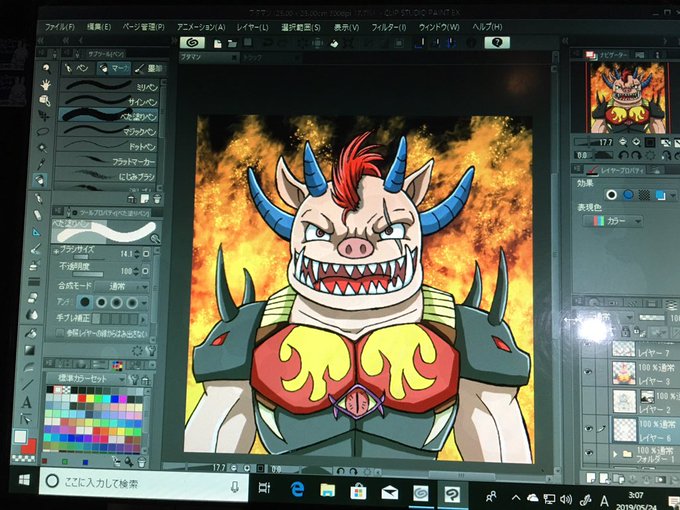Choose にじみブラシ sub tool
This screenshot has width=680, height=510.
(105, 176)
